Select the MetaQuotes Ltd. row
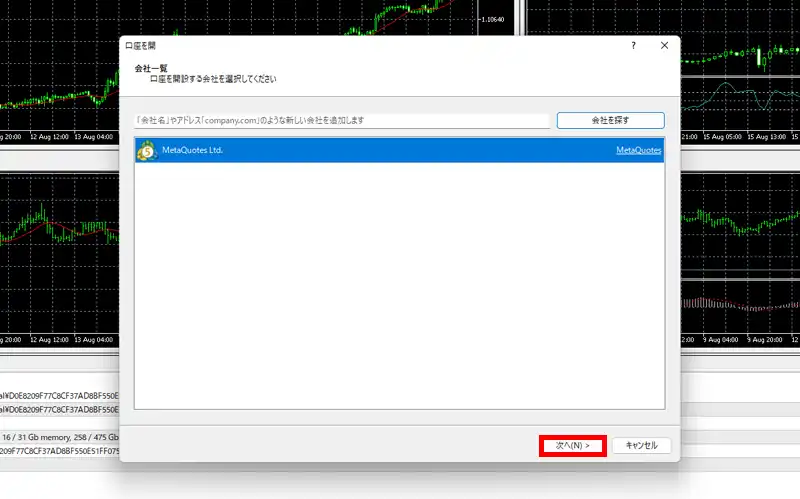 (x=399, y=150)
